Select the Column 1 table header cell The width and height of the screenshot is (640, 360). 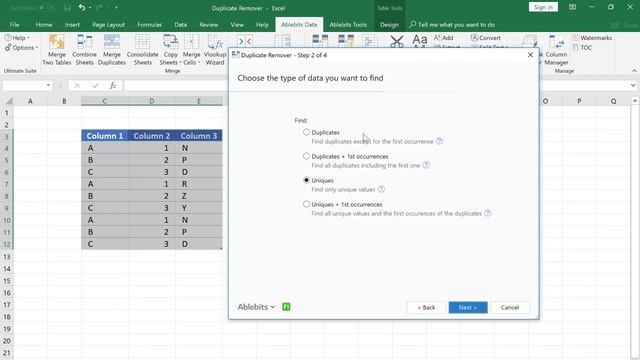click(x=104, y=136)
